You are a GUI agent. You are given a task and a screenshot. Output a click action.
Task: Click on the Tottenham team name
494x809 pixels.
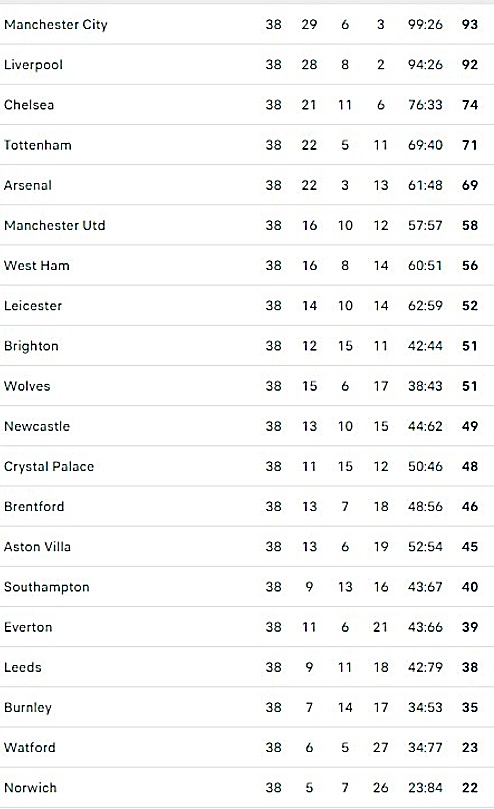point(38,145)
